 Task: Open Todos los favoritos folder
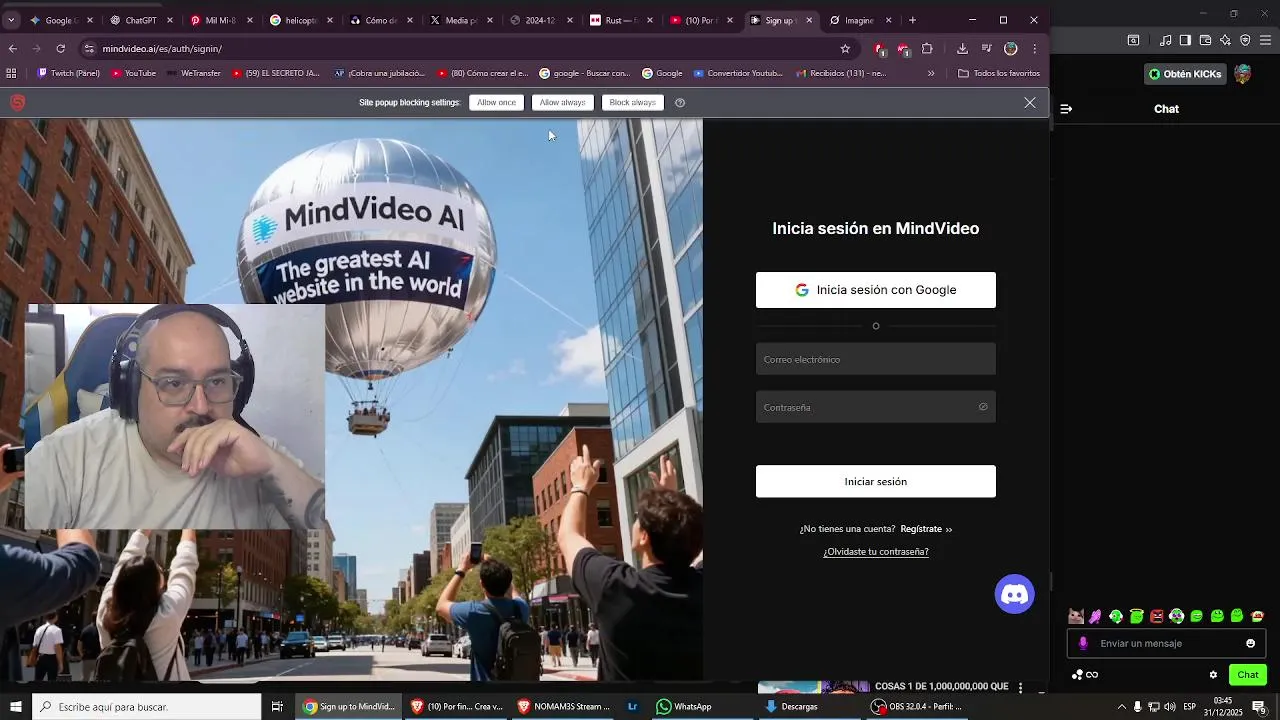[999, 73]
